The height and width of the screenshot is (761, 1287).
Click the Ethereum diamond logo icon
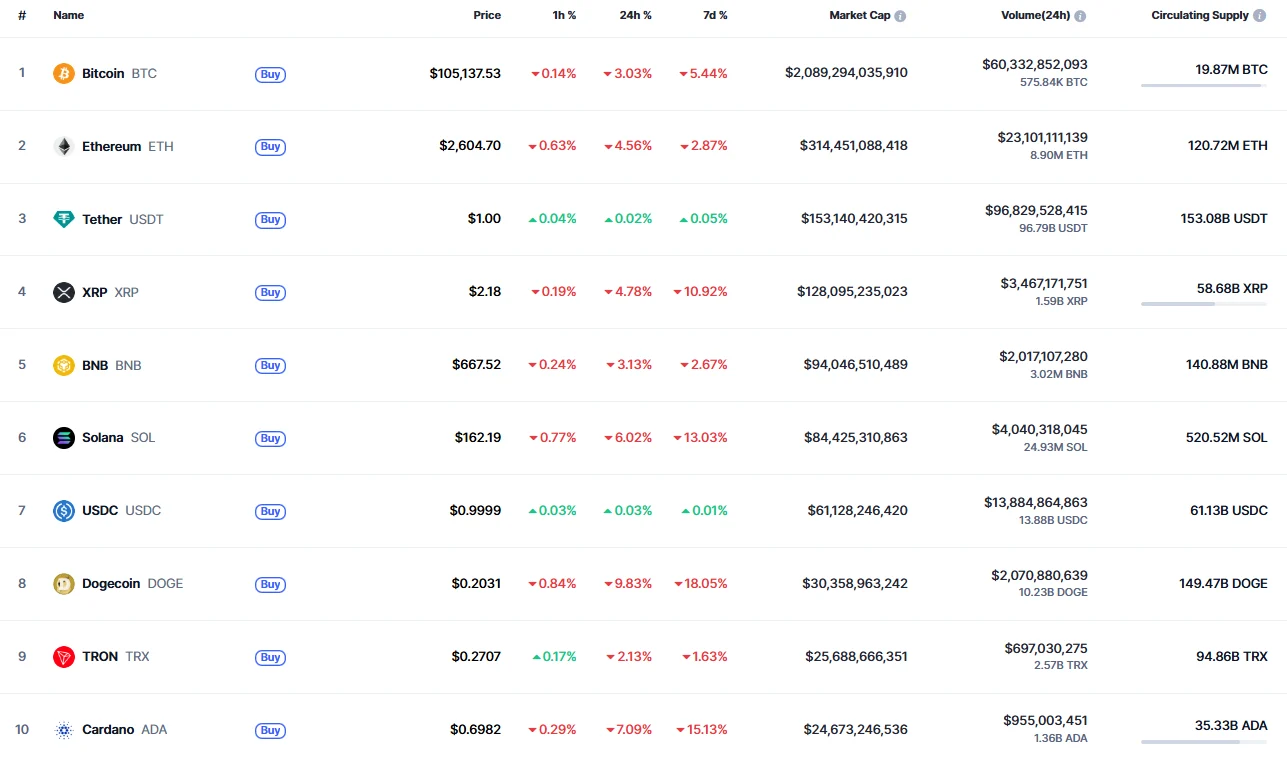tap(64, 146)
